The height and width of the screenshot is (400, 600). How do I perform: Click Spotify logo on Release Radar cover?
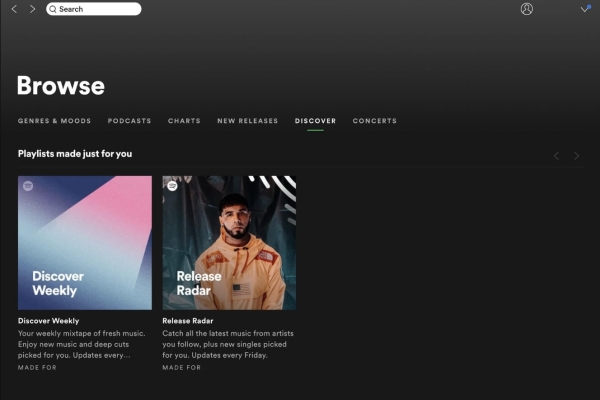[172, 186]
